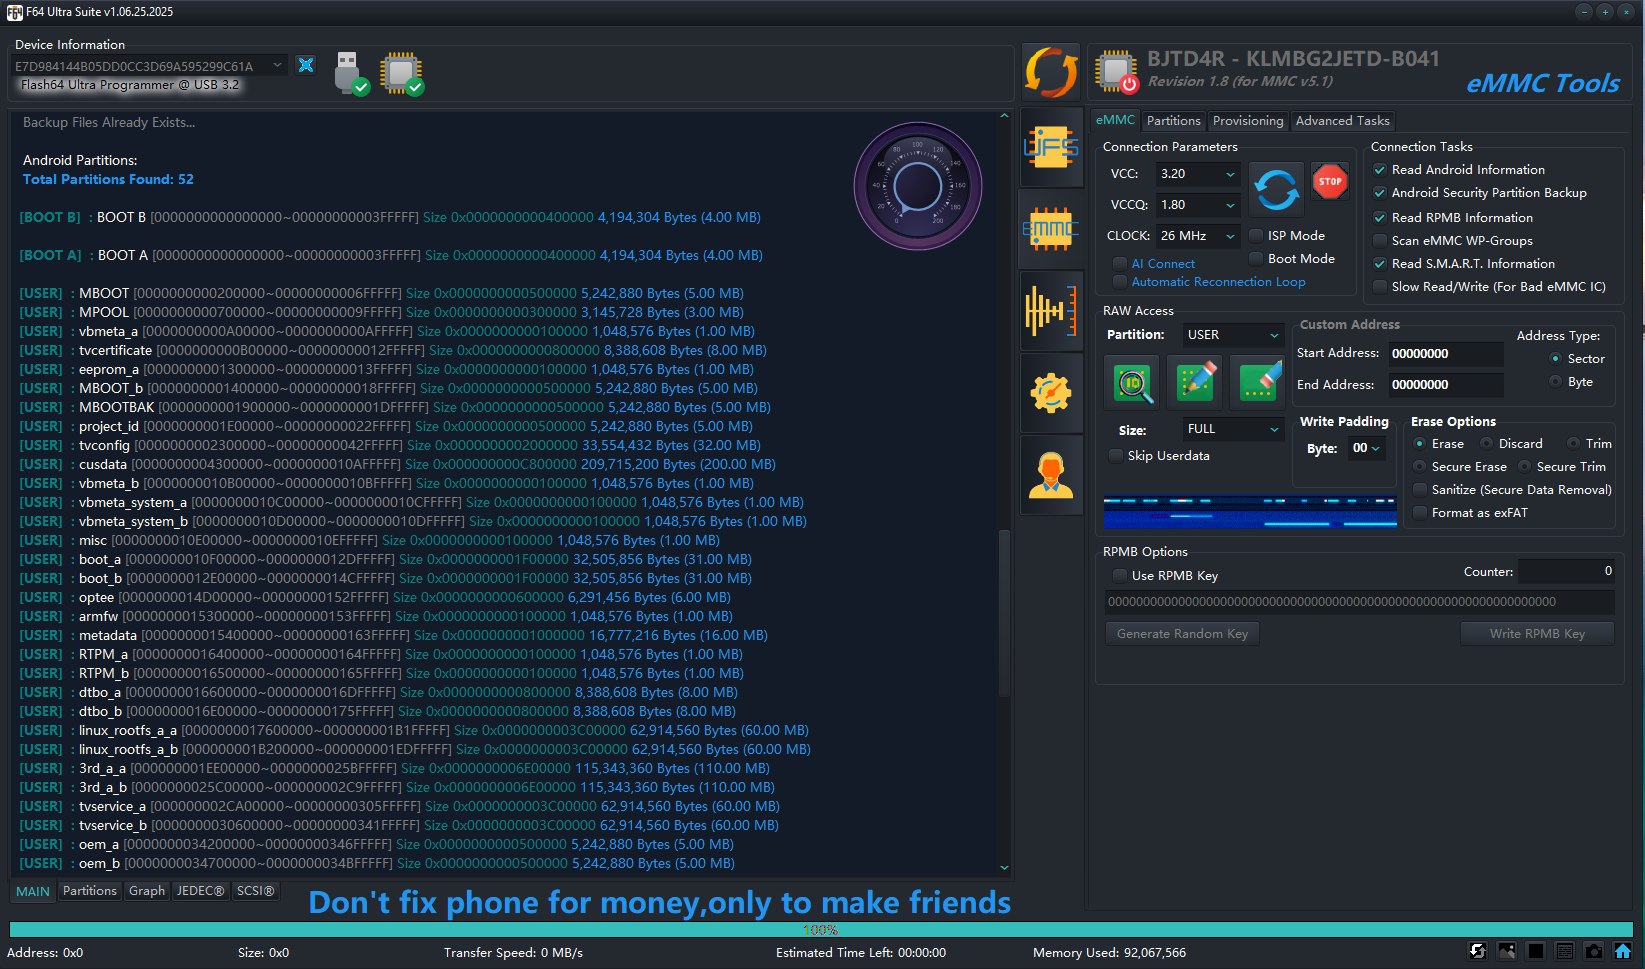
Task: Click the write chip pencil icon
Action: pyautogui.click(x=1195, y=382)
